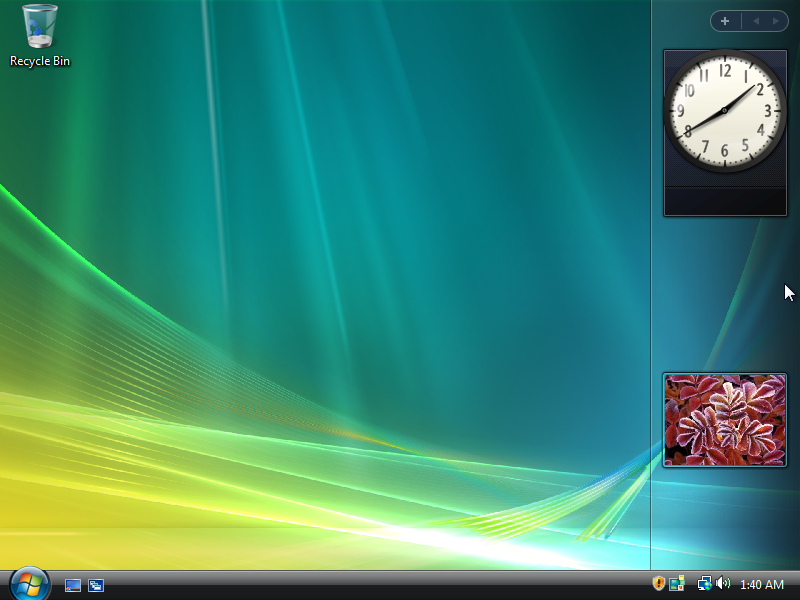Add a gadget with the plus button

tap(725, 21)
